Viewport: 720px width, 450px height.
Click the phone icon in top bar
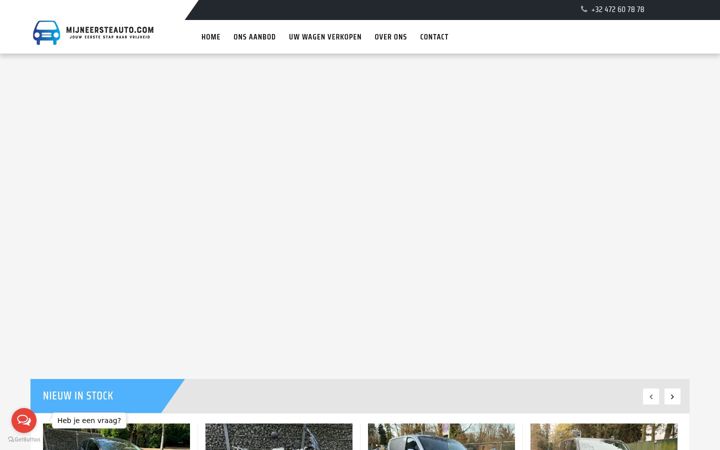[584, 9]
